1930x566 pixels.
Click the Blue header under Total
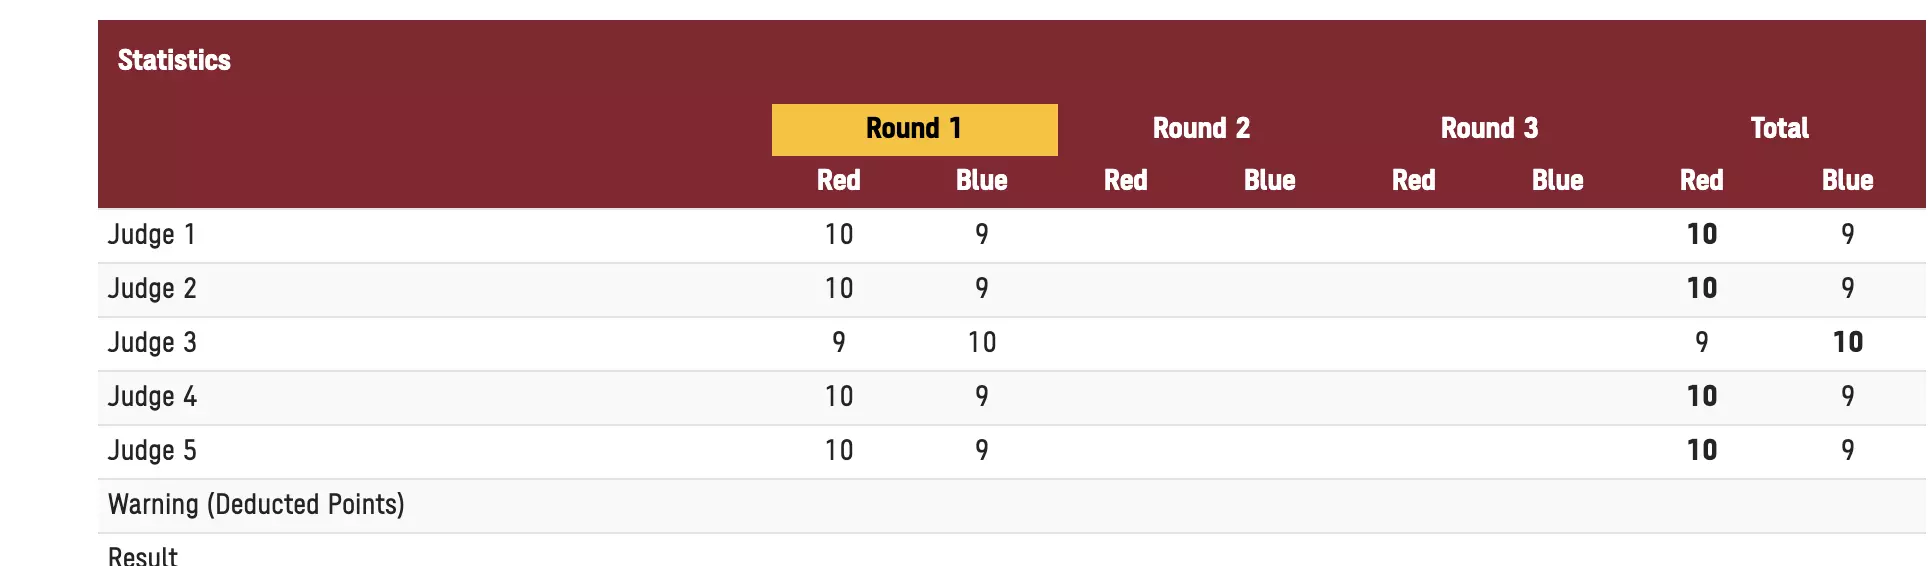point(1847,181)
